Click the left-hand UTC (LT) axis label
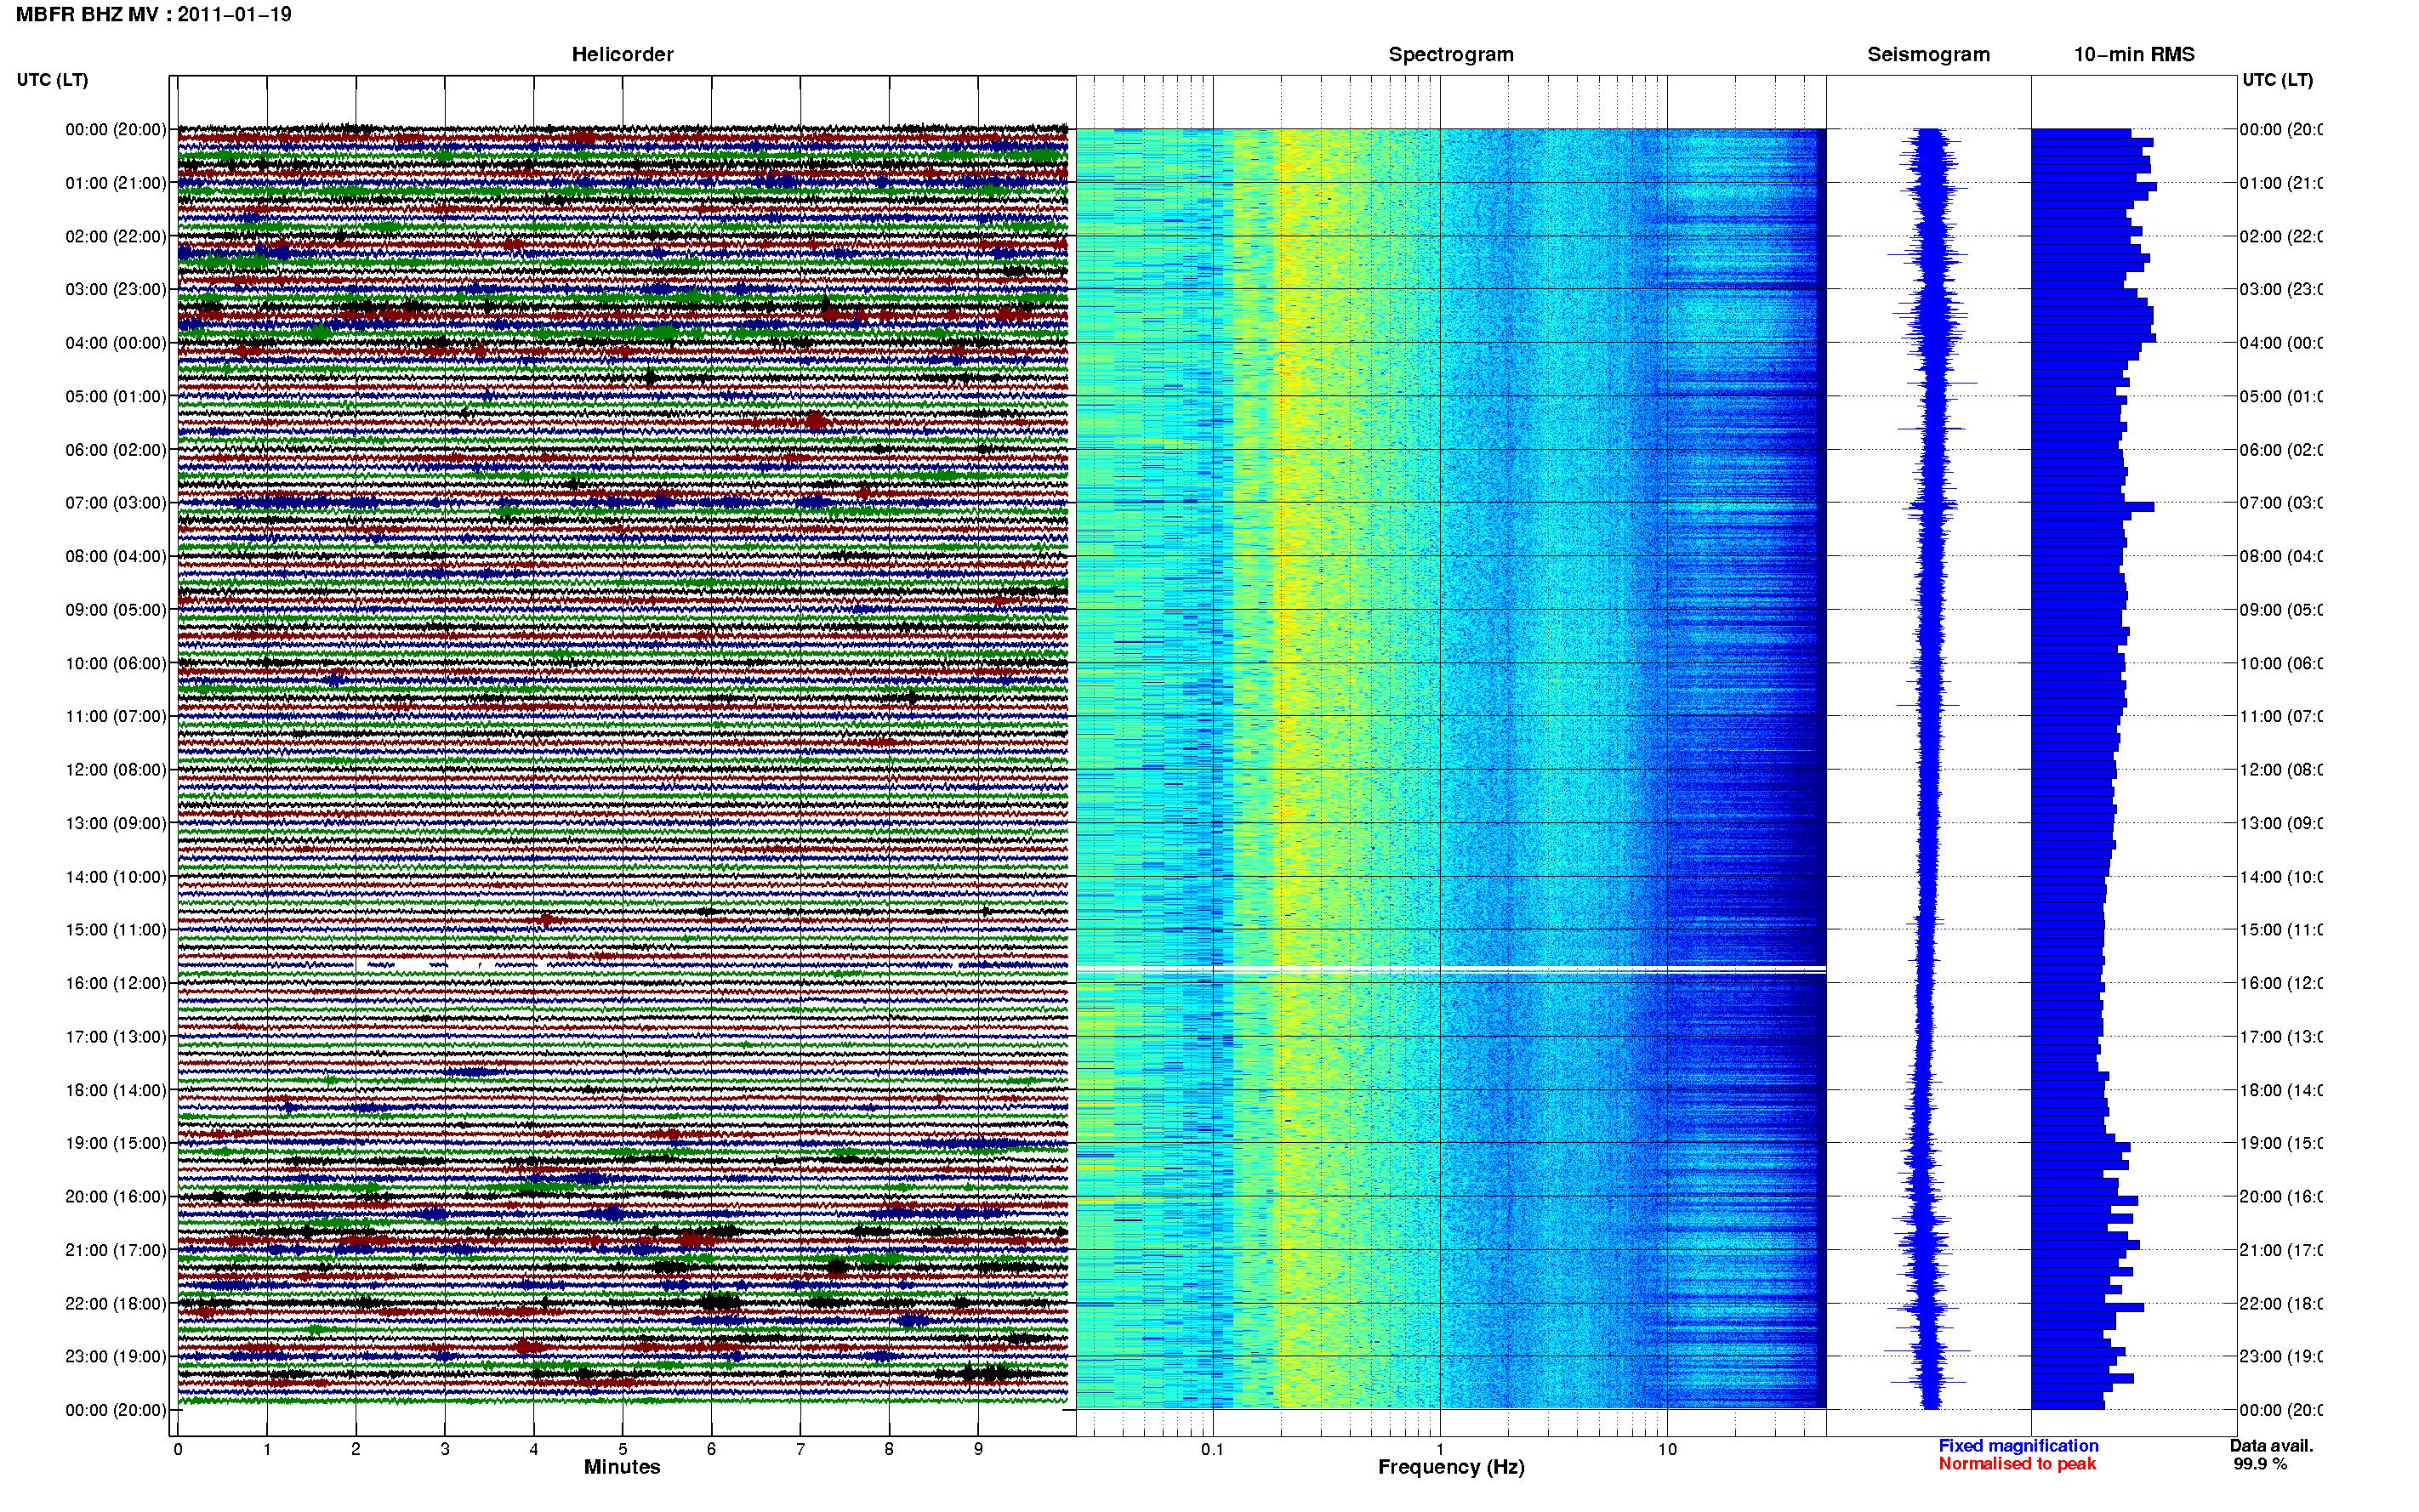This screenshot has height=1512, width=2419. point(52,80)
